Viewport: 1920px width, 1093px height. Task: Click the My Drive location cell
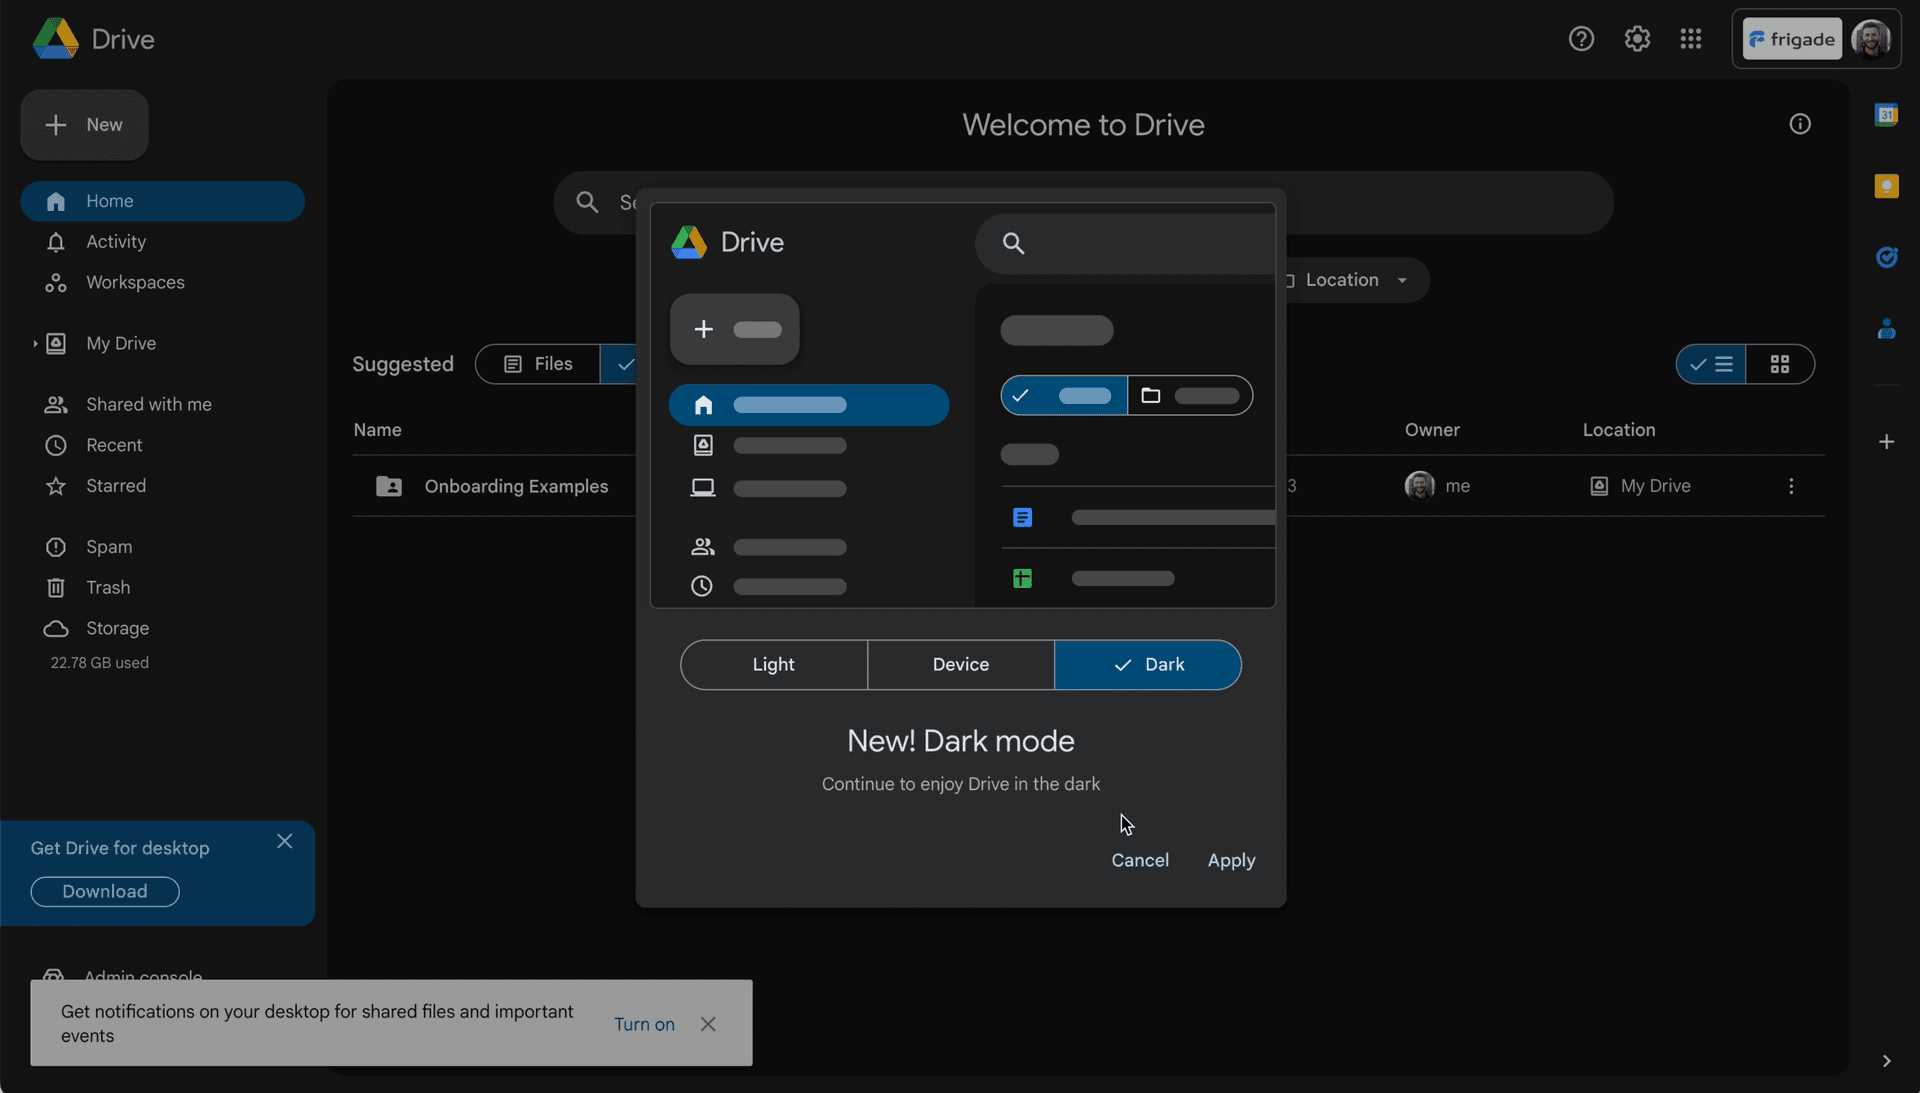pos(1640,486)
